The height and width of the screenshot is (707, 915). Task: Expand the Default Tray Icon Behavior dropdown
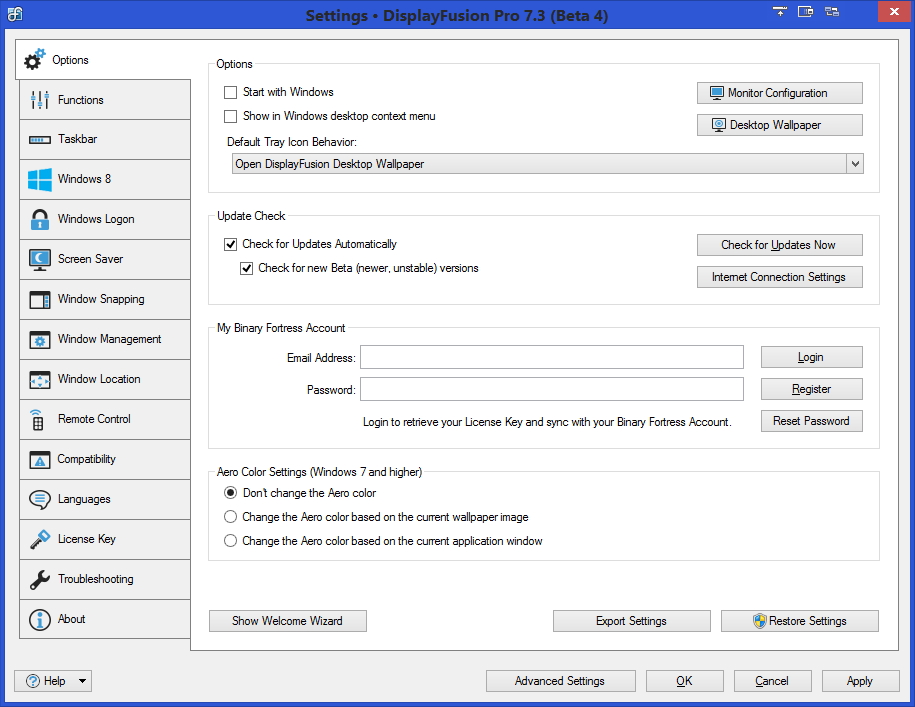click(853, 164)
